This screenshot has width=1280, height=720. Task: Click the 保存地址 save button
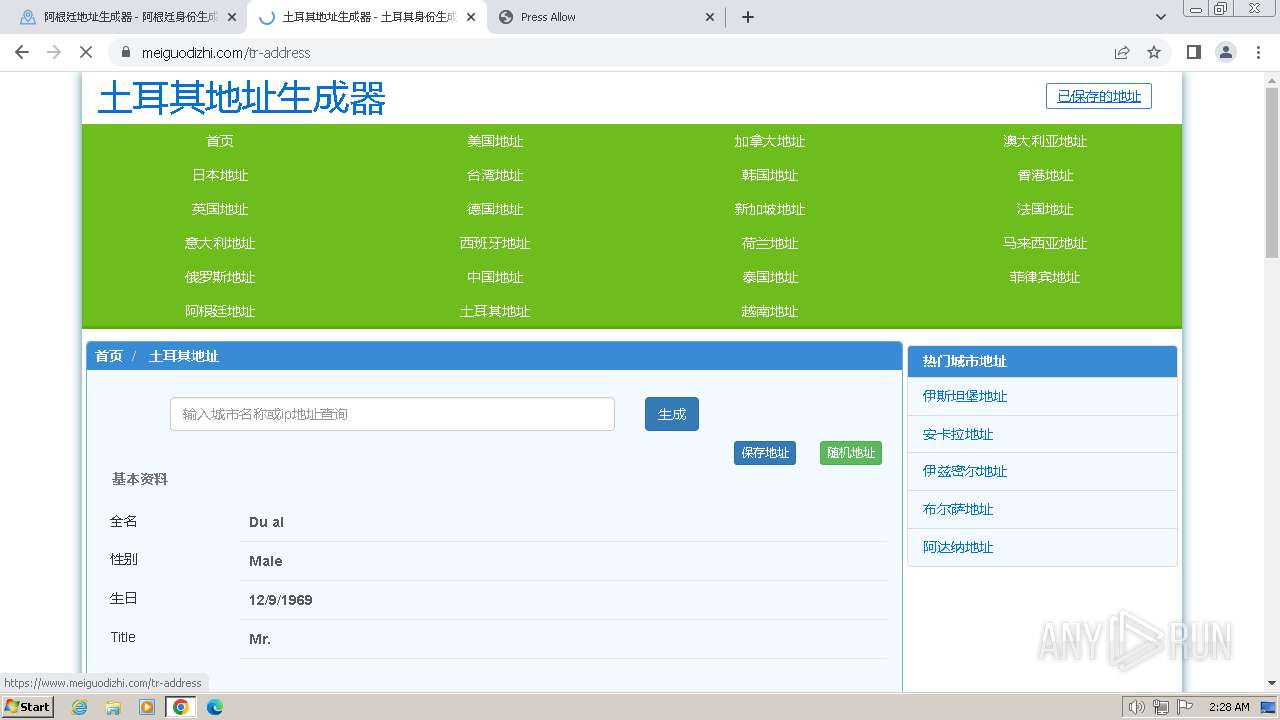(x=765, y=453)
